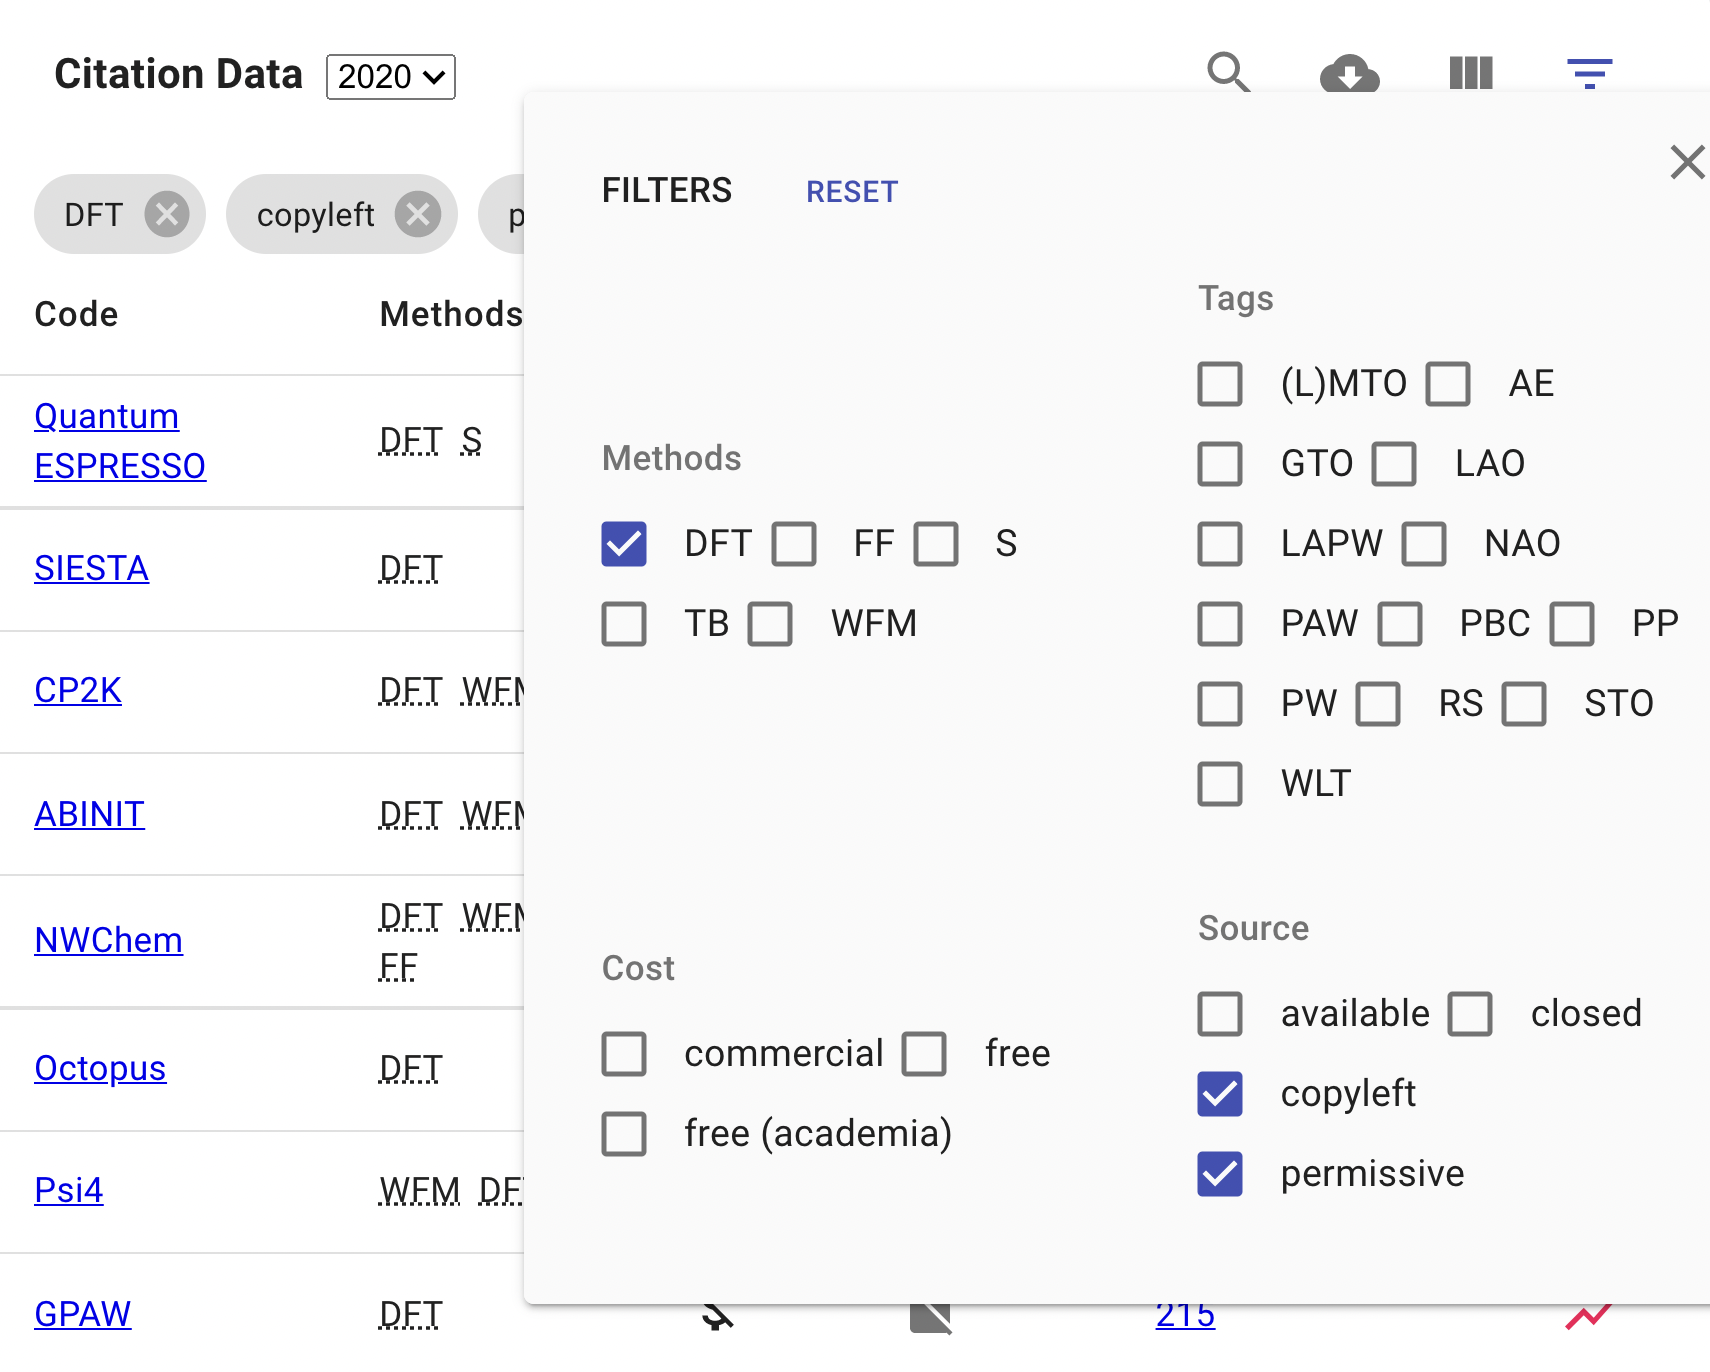Viewport: 1710px width, 1372px height.
Task: Click the S tag in Quantum ESPRESSO row
Action: (471, 440)
